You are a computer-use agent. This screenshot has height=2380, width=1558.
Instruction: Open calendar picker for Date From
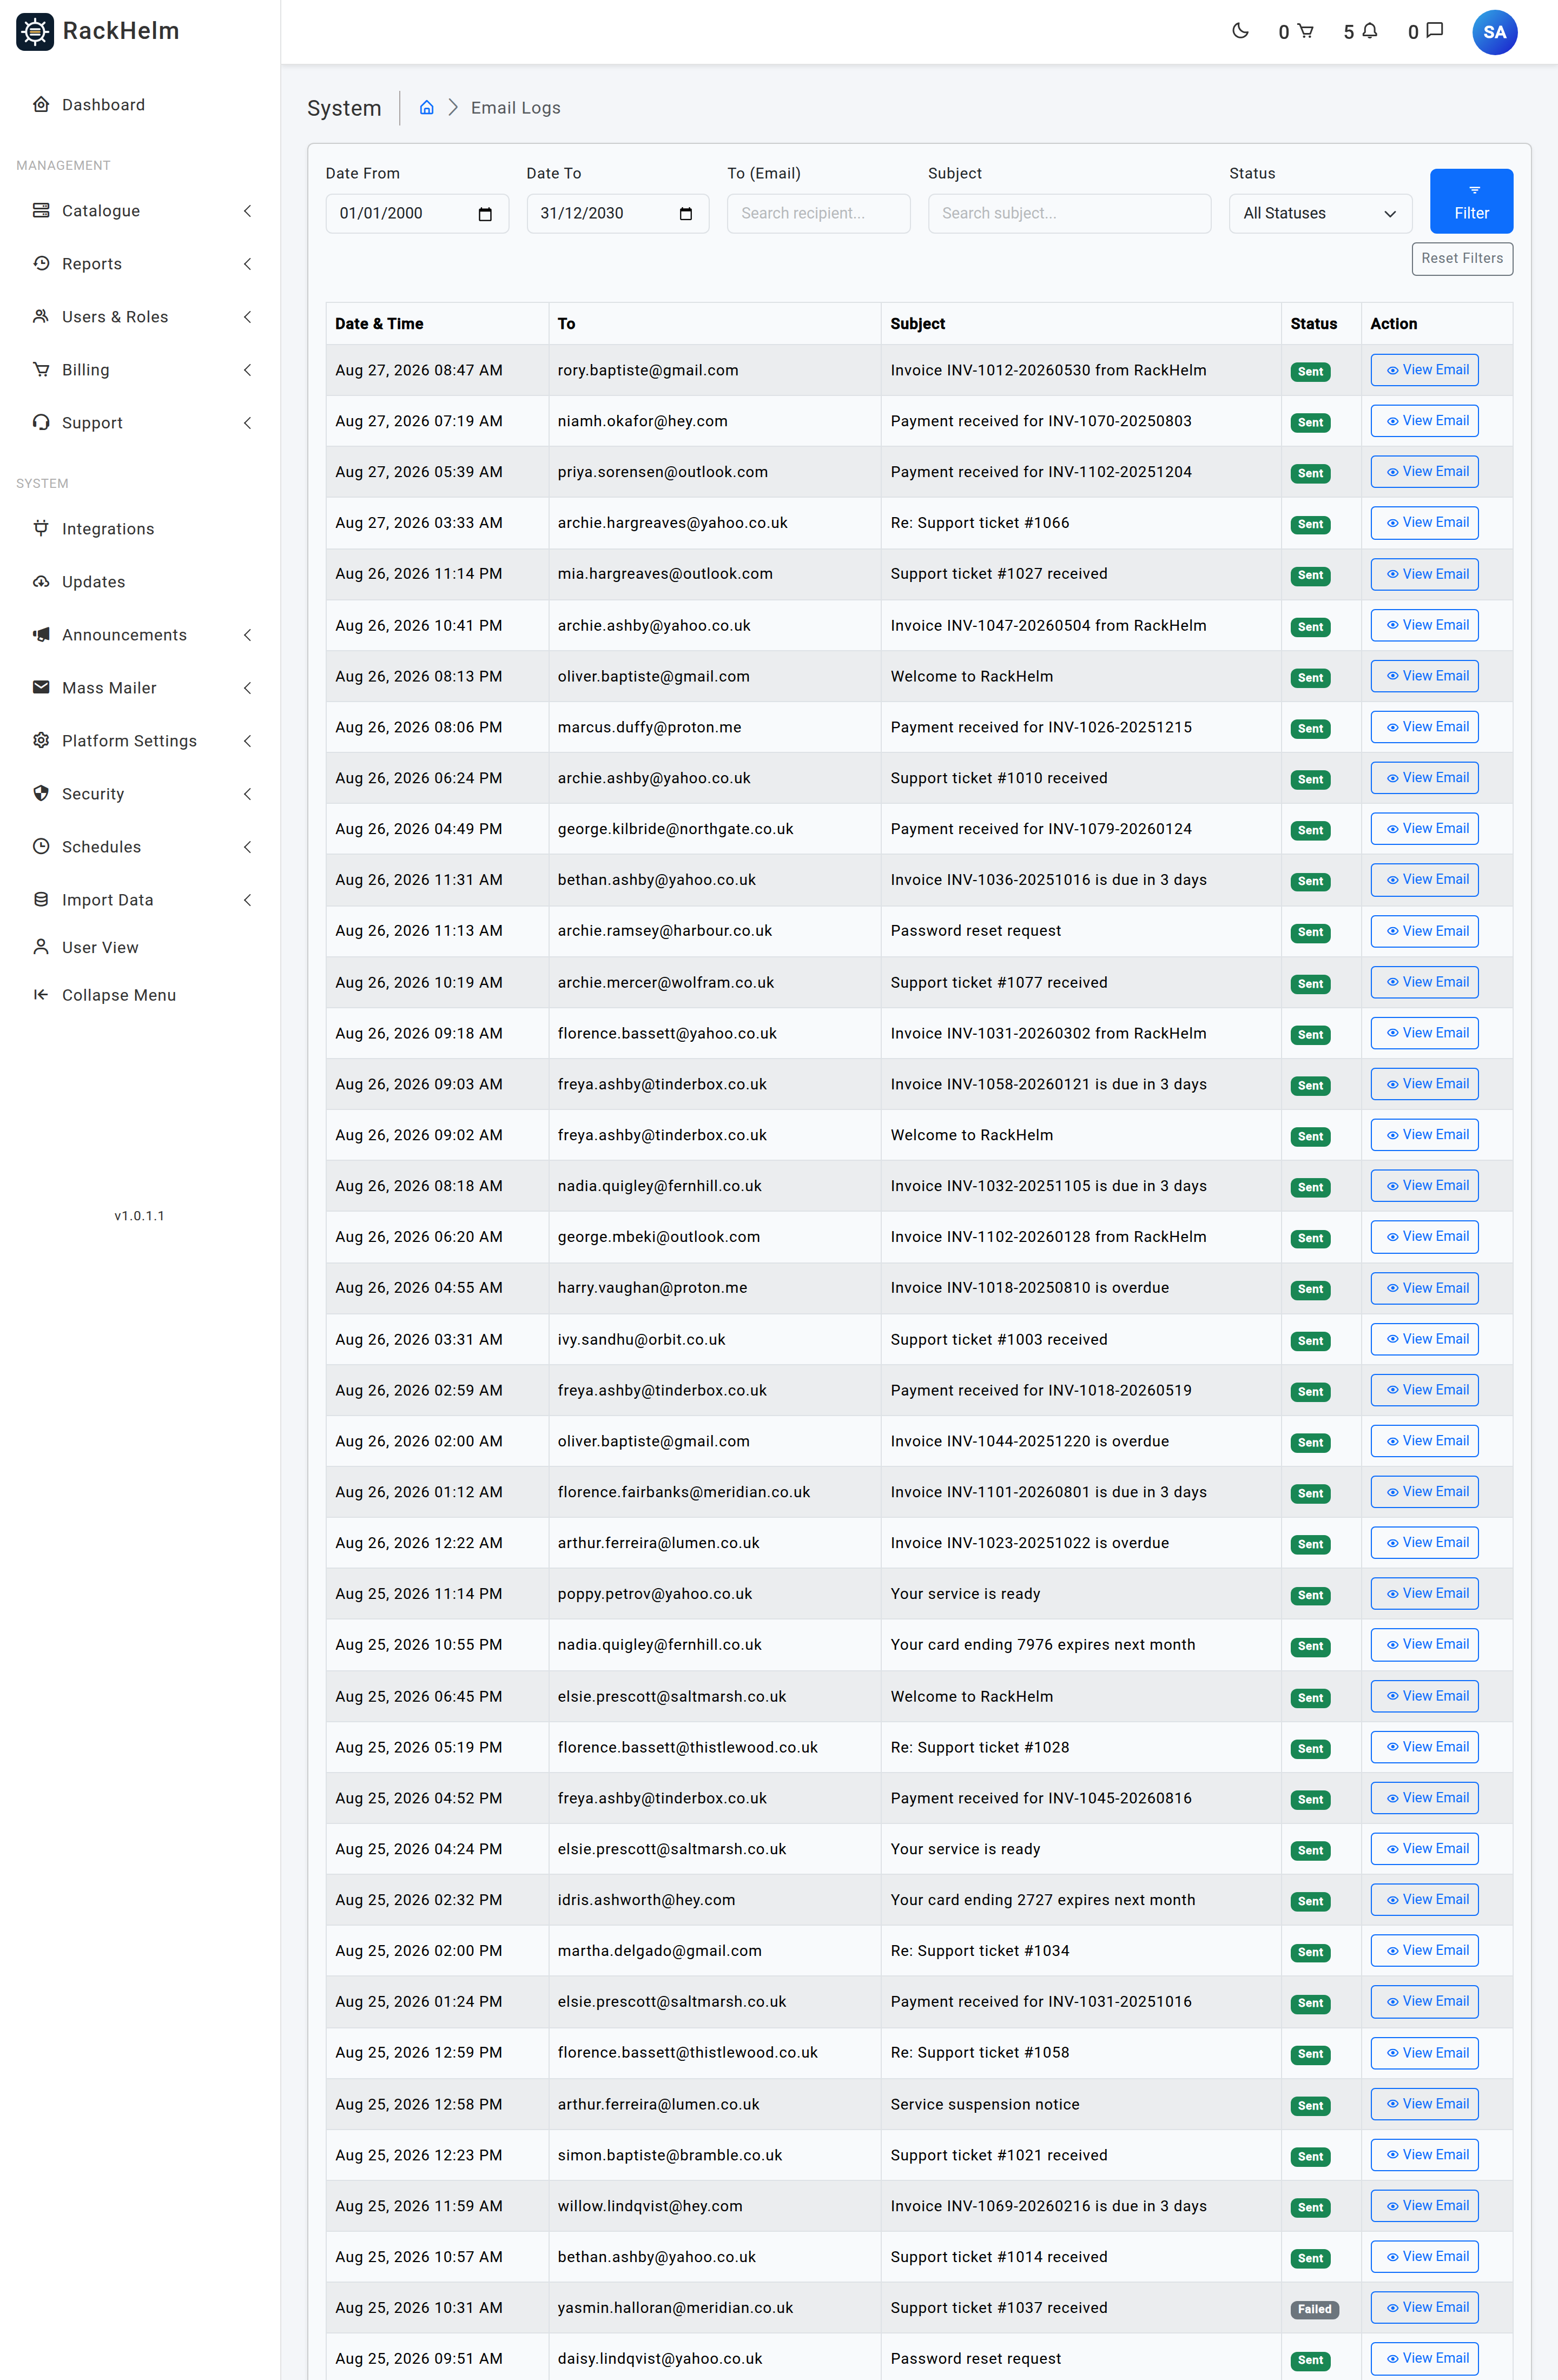click(x=485, y=214)
